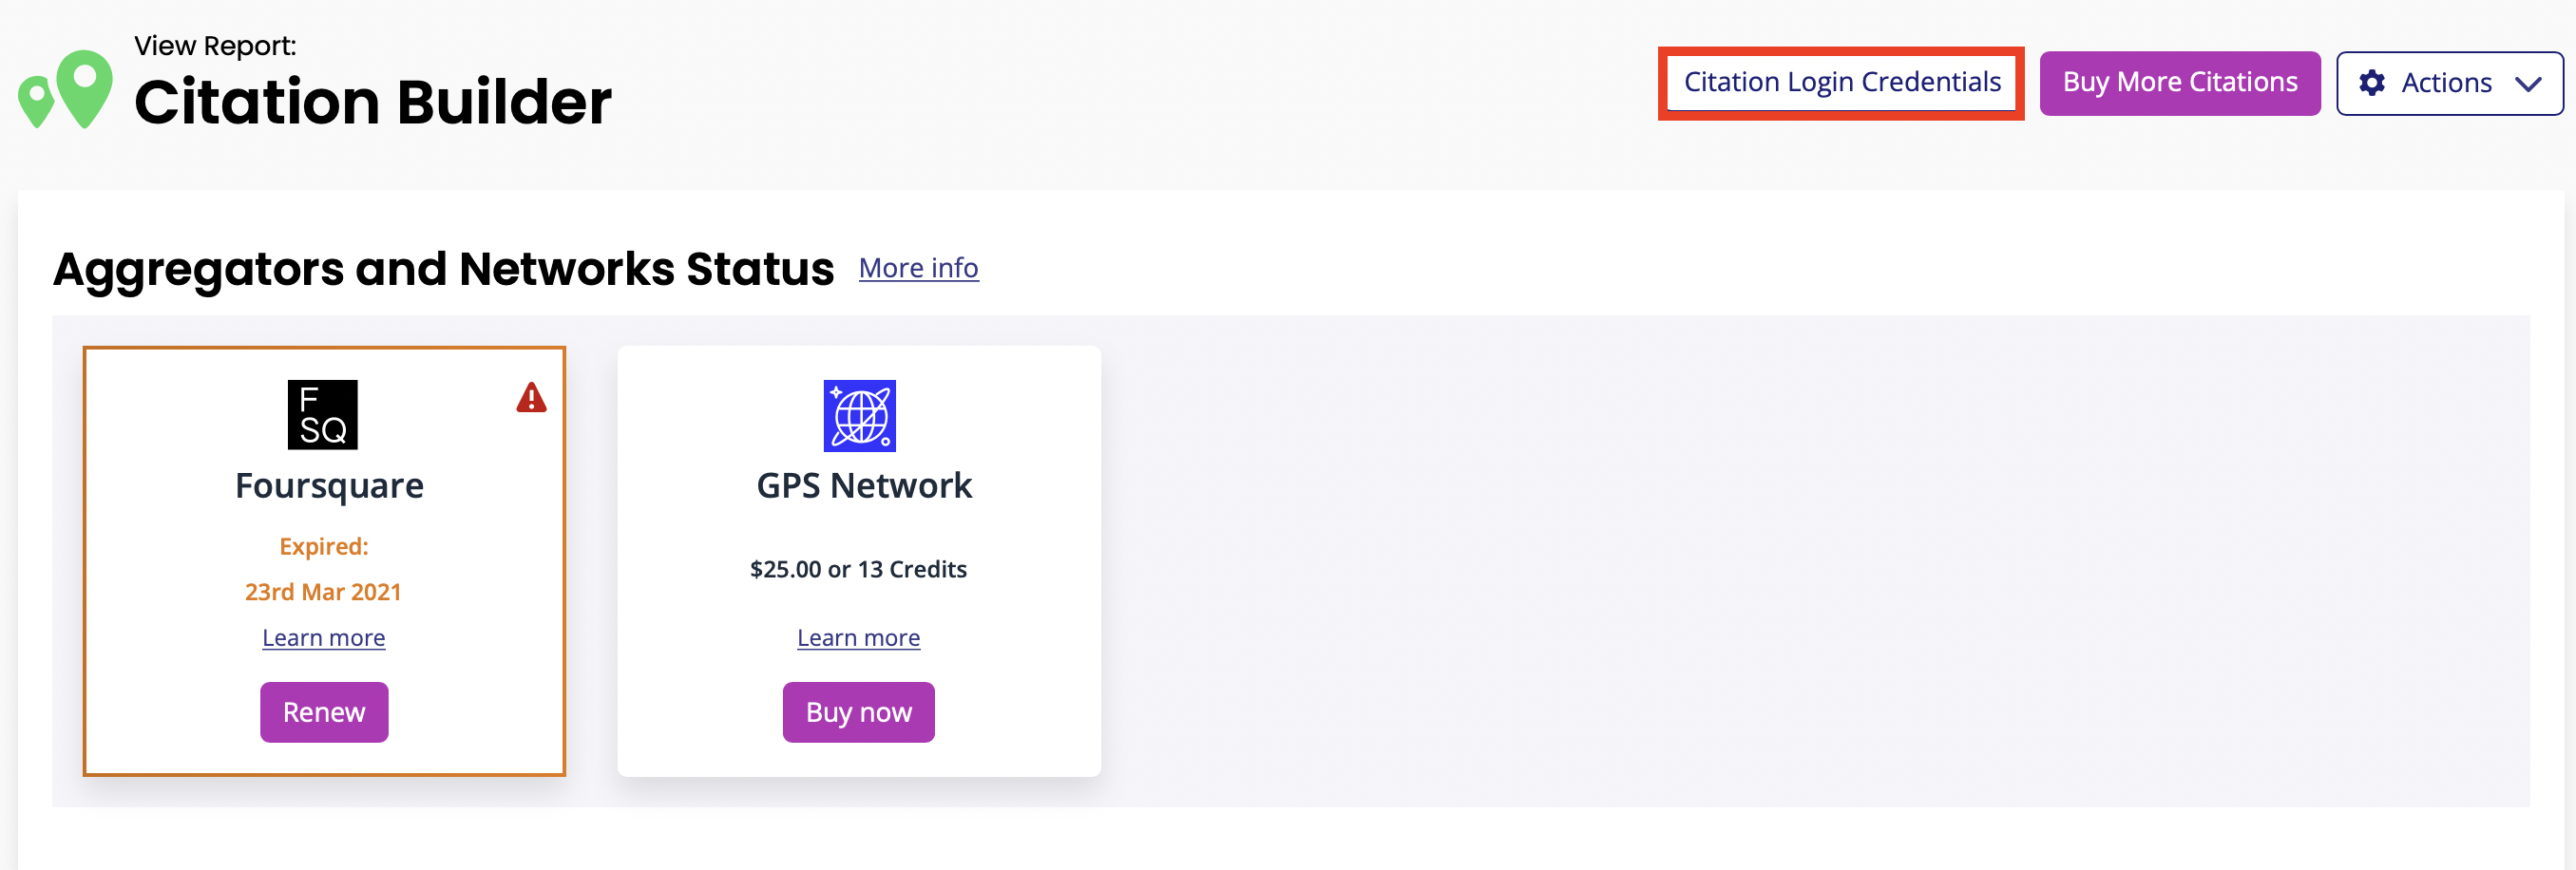Open the More info link
The image size is (2576, 870).
(x=918, y=267)
